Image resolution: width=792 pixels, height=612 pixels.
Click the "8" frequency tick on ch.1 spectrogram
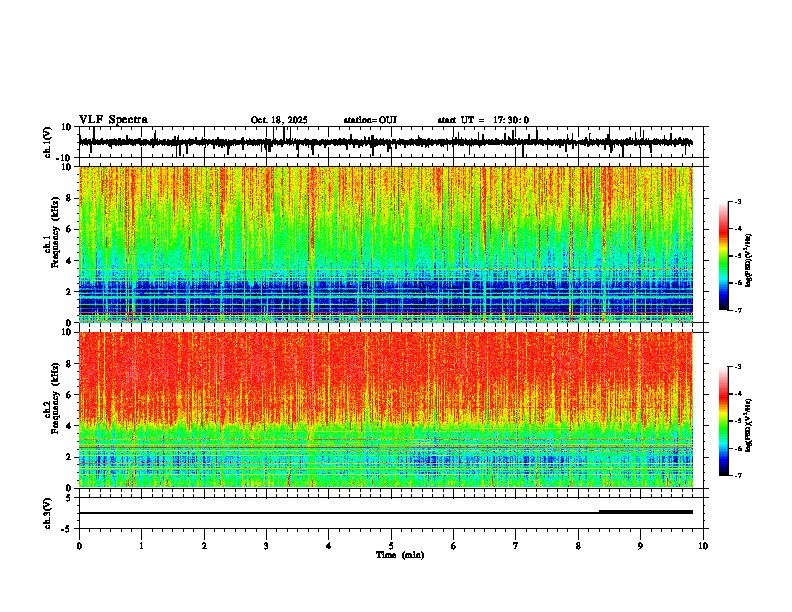tap(70, 198)
